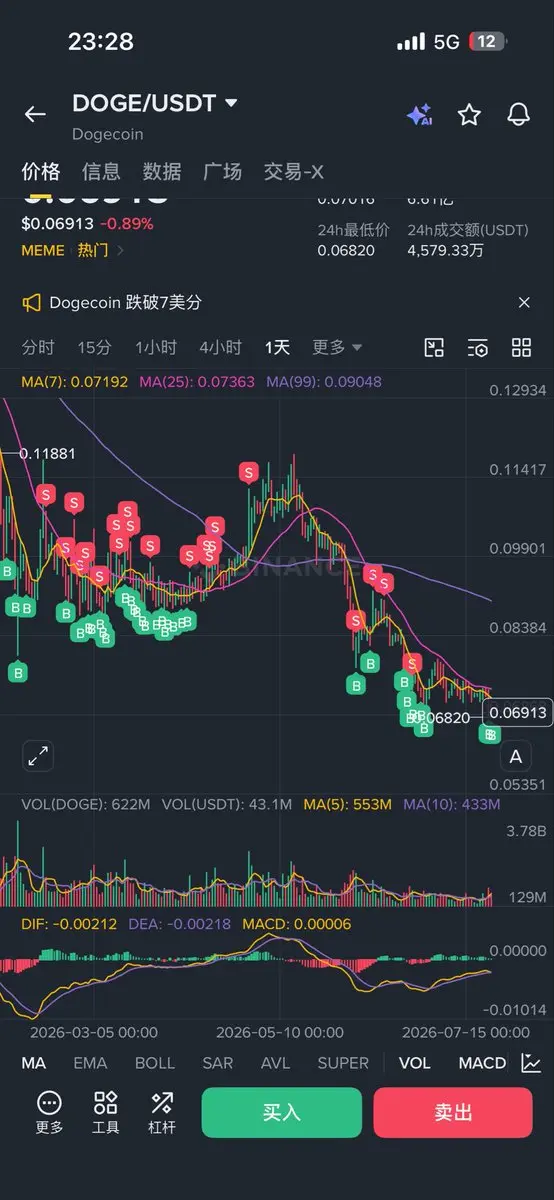
Task: Switch to the 交易-X tab
Action: coord(293,171)
